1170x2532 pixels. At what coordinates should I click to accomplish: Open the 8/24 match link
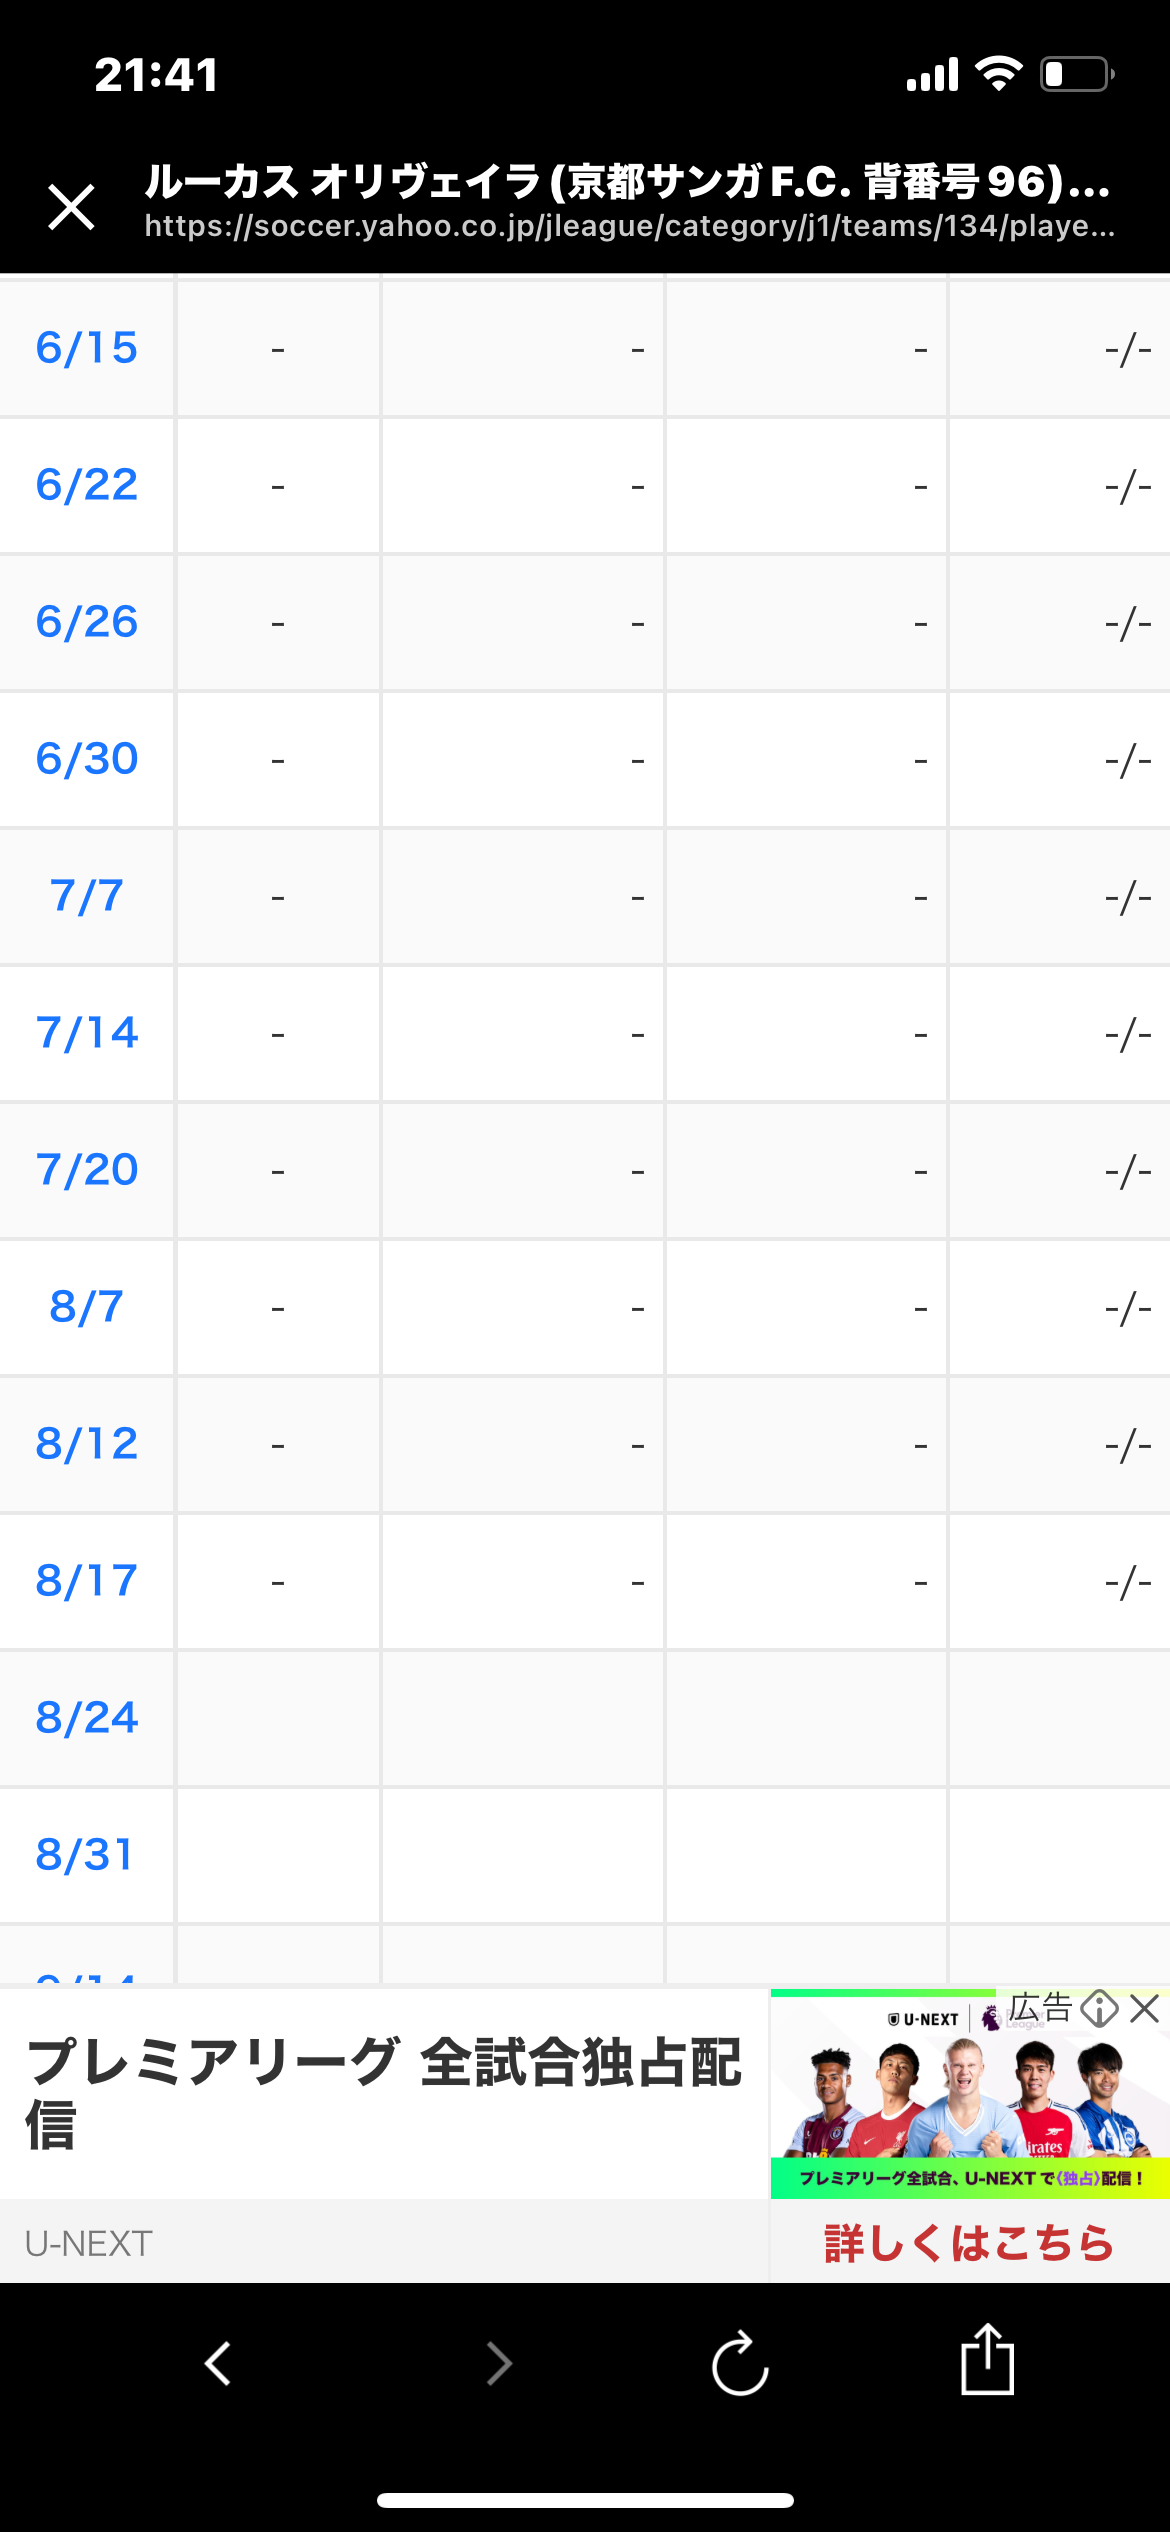(x=87, y=1718)
